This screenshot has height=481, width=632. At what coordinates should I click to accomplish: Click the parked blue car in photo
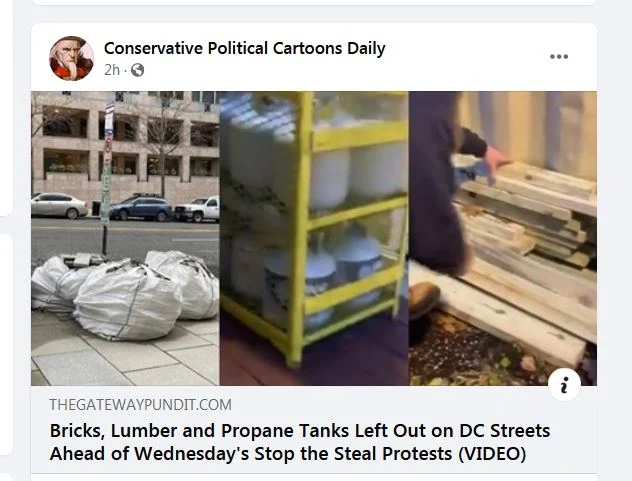(141, 208)
